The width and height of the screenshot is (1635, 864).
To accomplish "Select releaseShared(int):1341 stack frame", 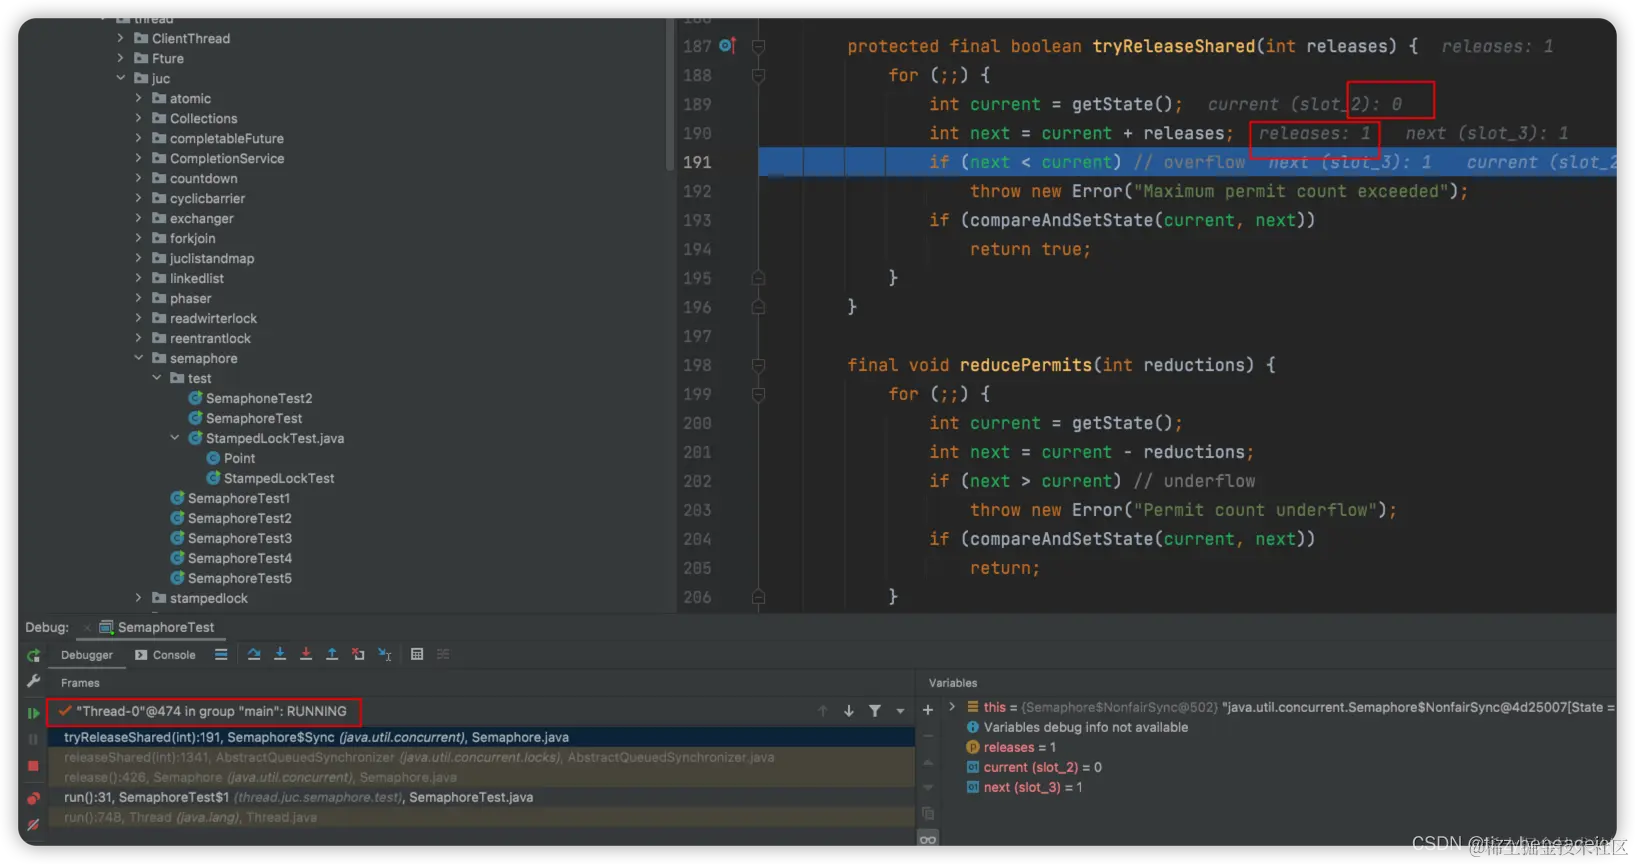I will point(480,757).
